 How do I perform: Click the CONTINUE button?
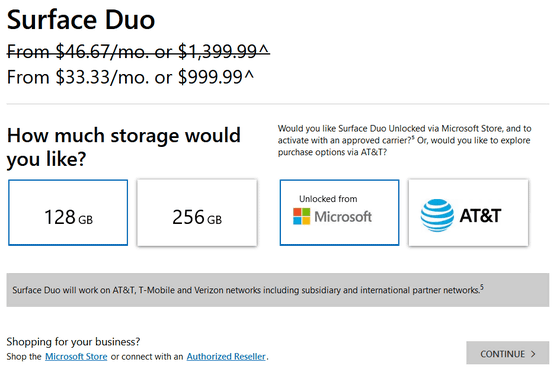508,353
